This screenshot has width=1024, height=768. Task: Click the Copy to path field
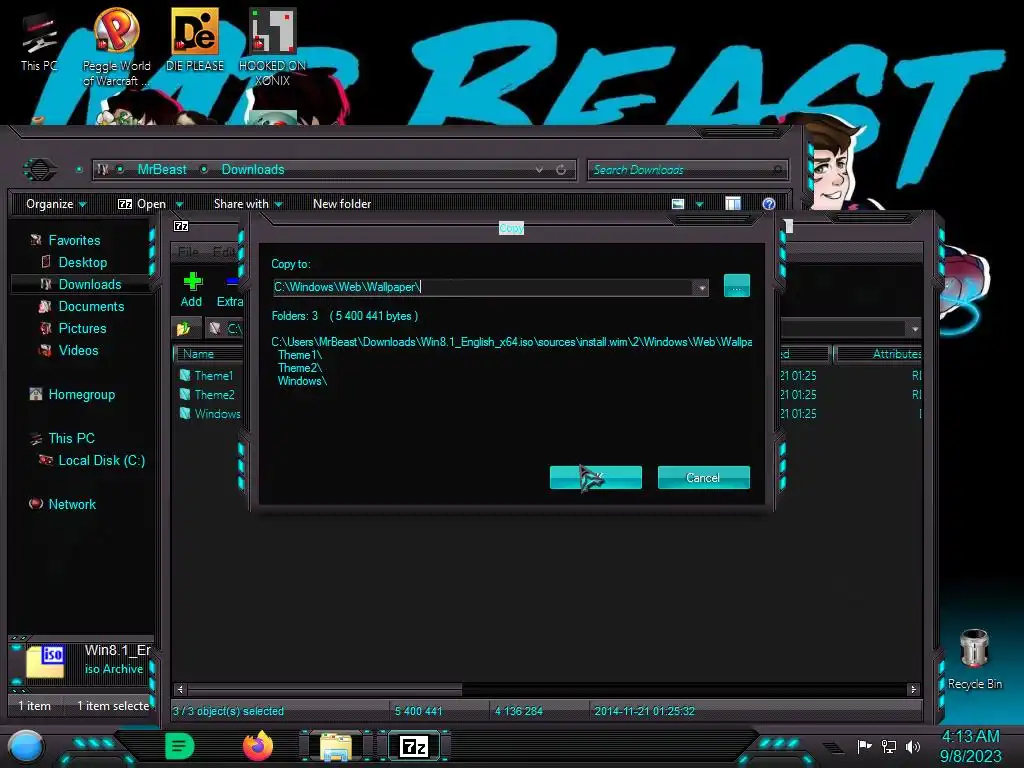point(483,287)
